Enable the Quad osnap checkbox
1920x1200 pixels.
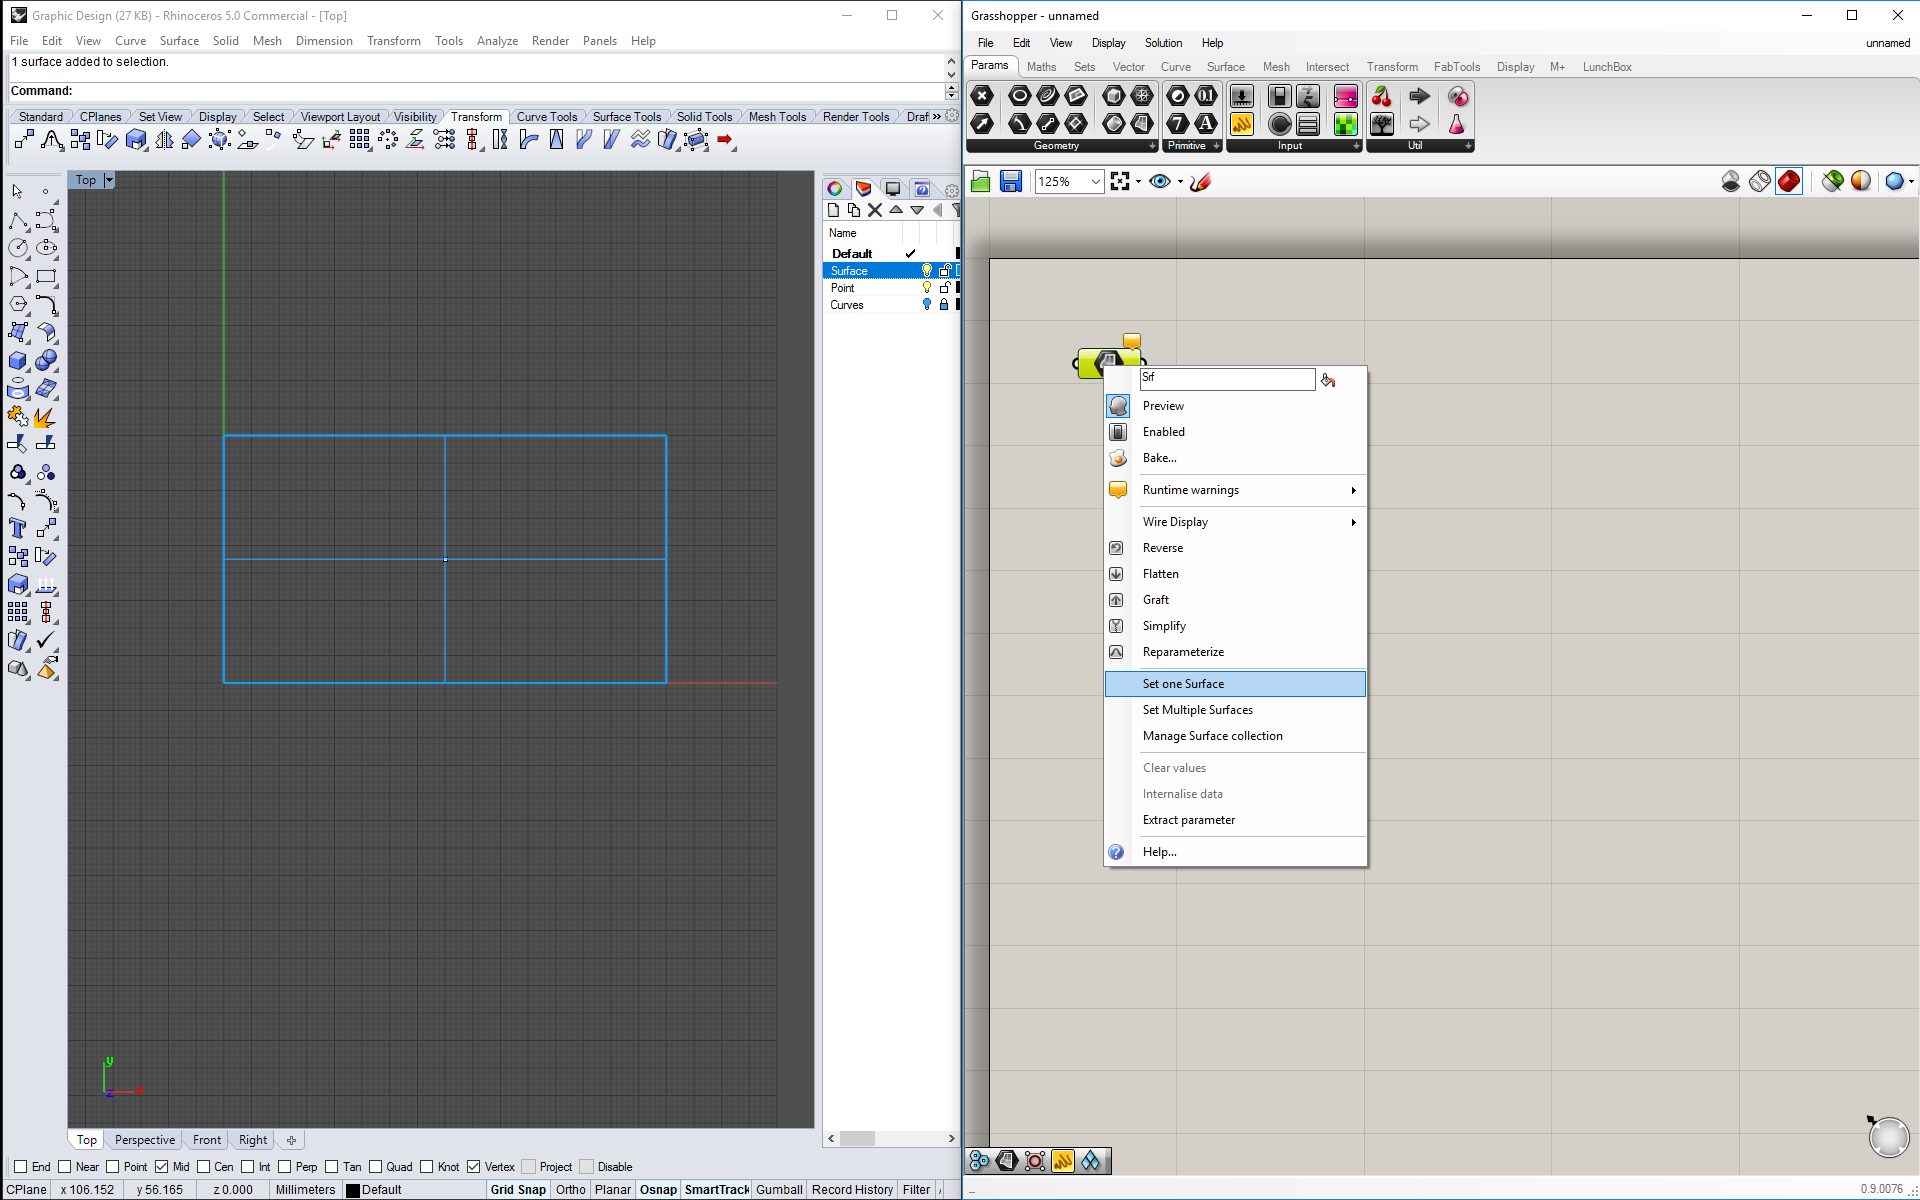pyautogui.click(x=376, y=1167)
